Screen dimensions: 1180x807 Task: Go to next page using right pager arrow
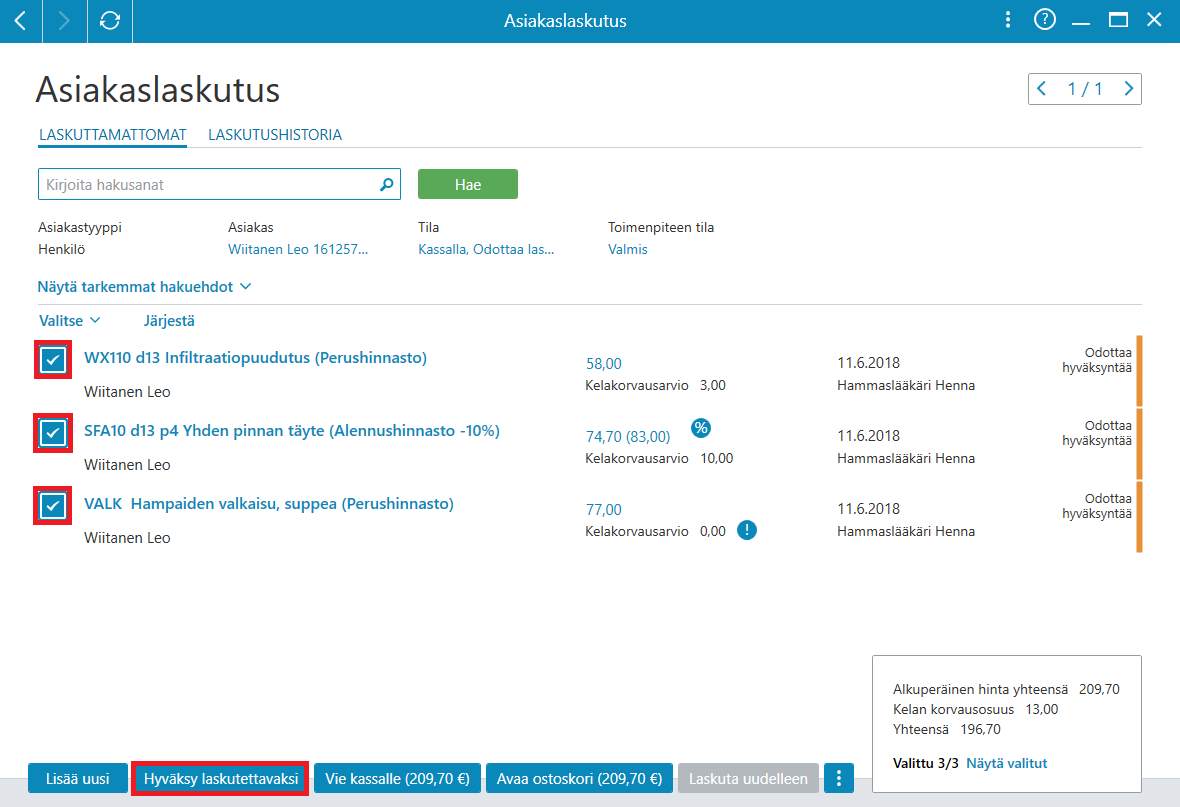1128,89
